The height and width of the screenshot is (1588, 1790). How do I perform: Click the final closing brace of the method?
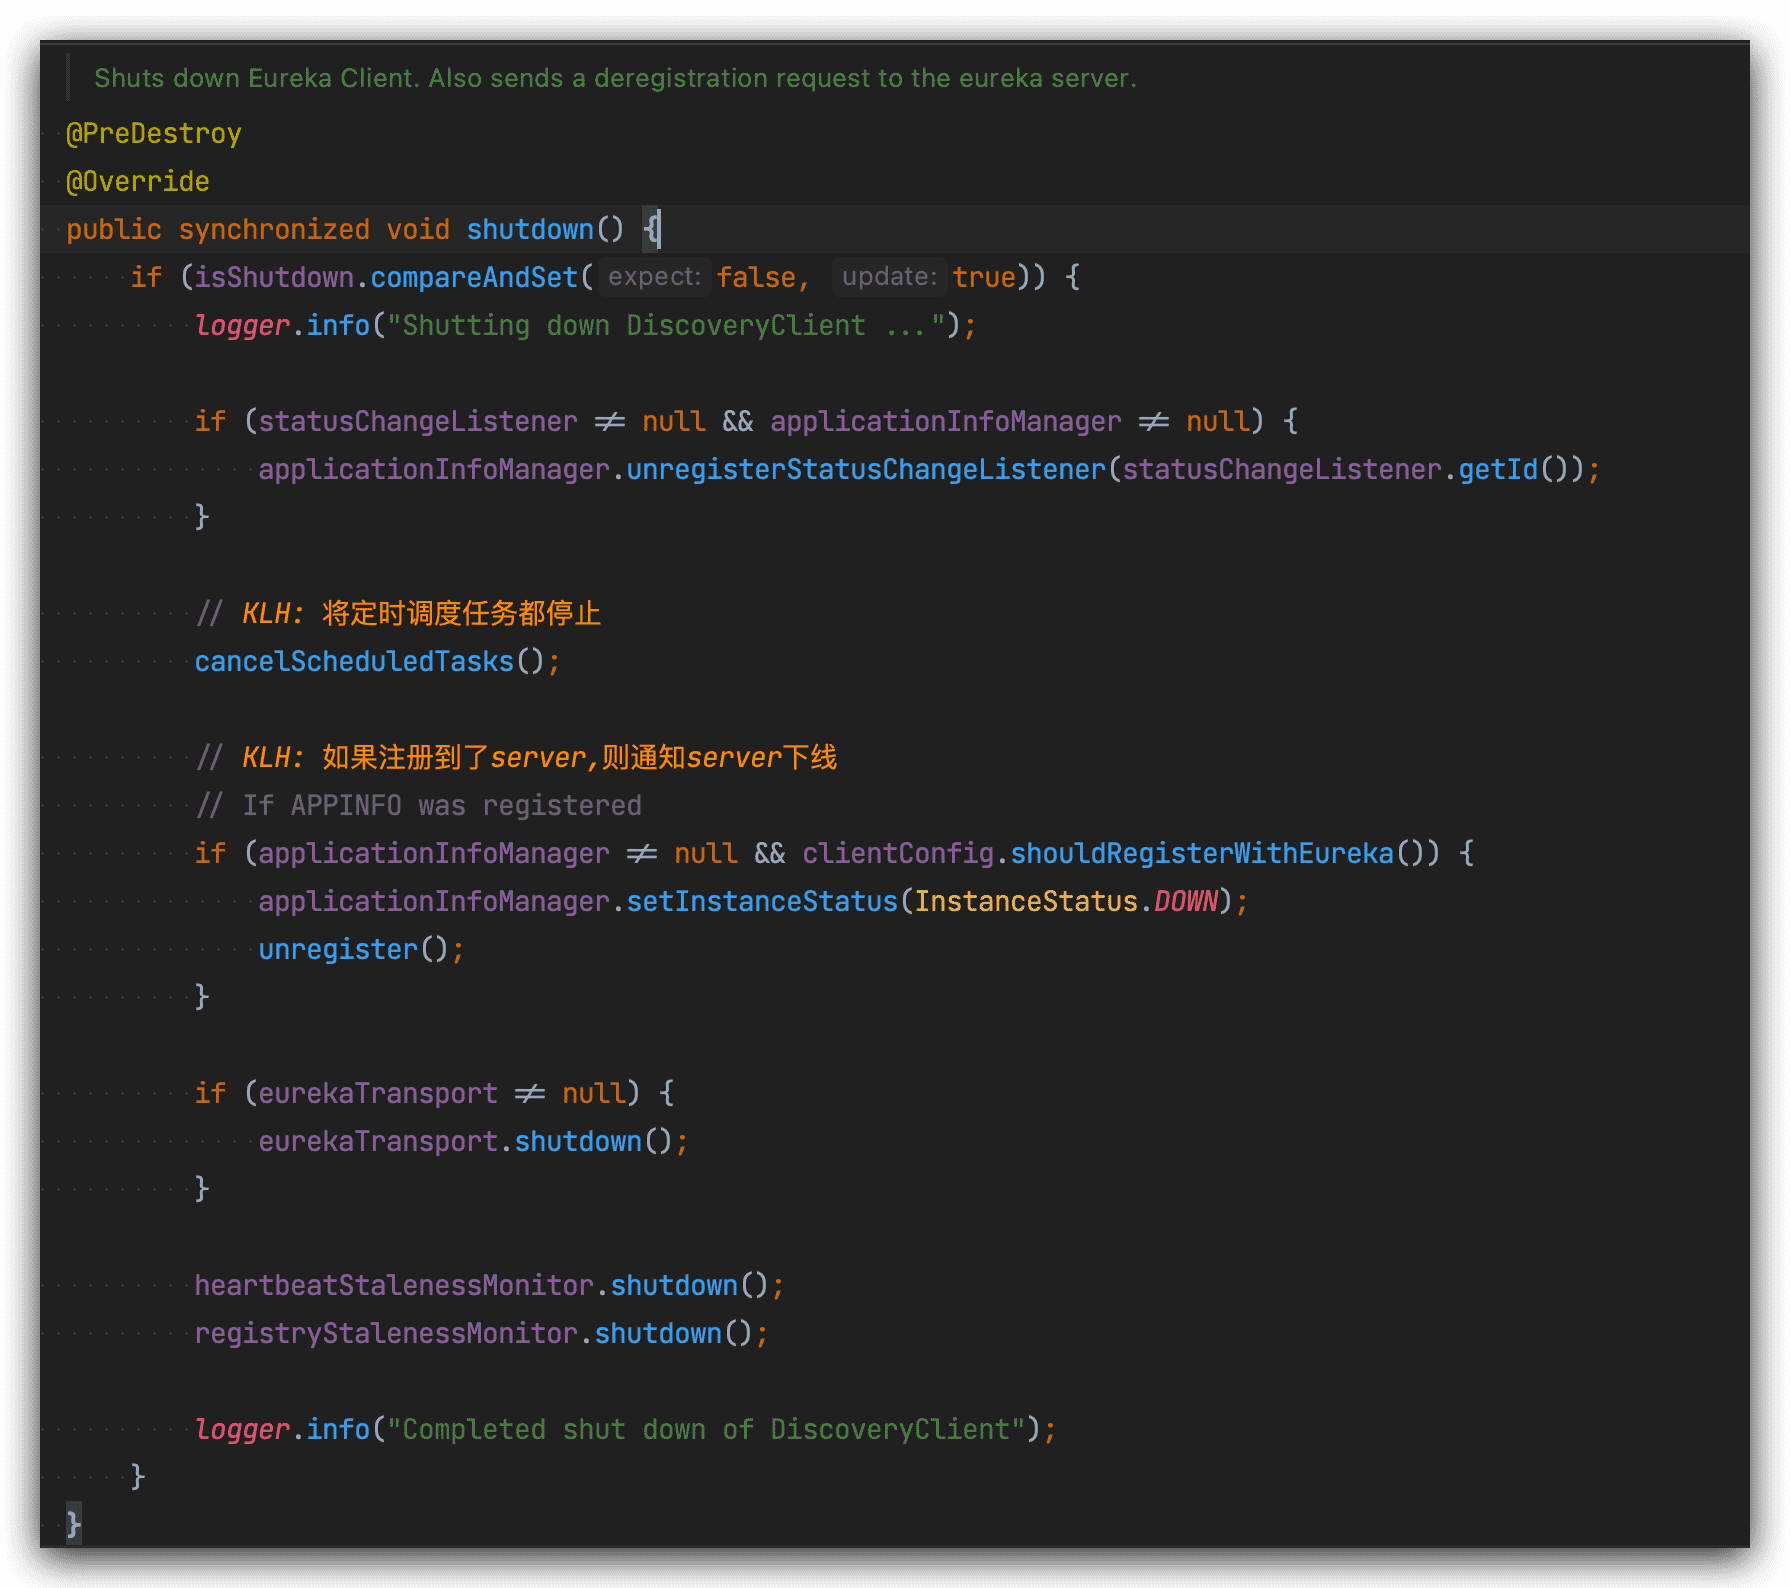[x=73, y=1524]
